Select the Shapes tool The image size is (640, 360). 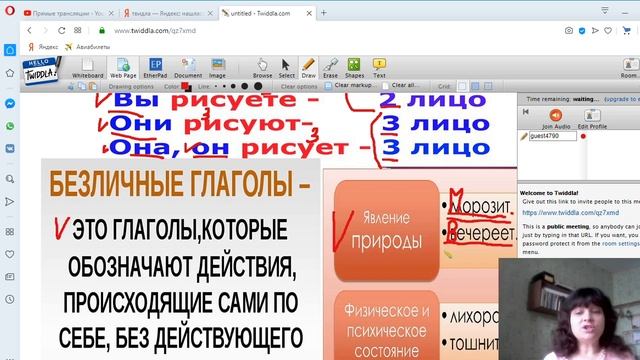354,68
